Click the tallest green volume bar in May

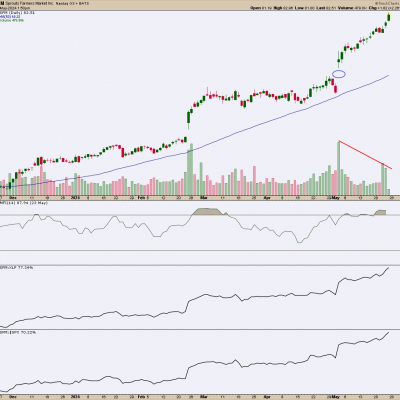click(x=339, y=168)
